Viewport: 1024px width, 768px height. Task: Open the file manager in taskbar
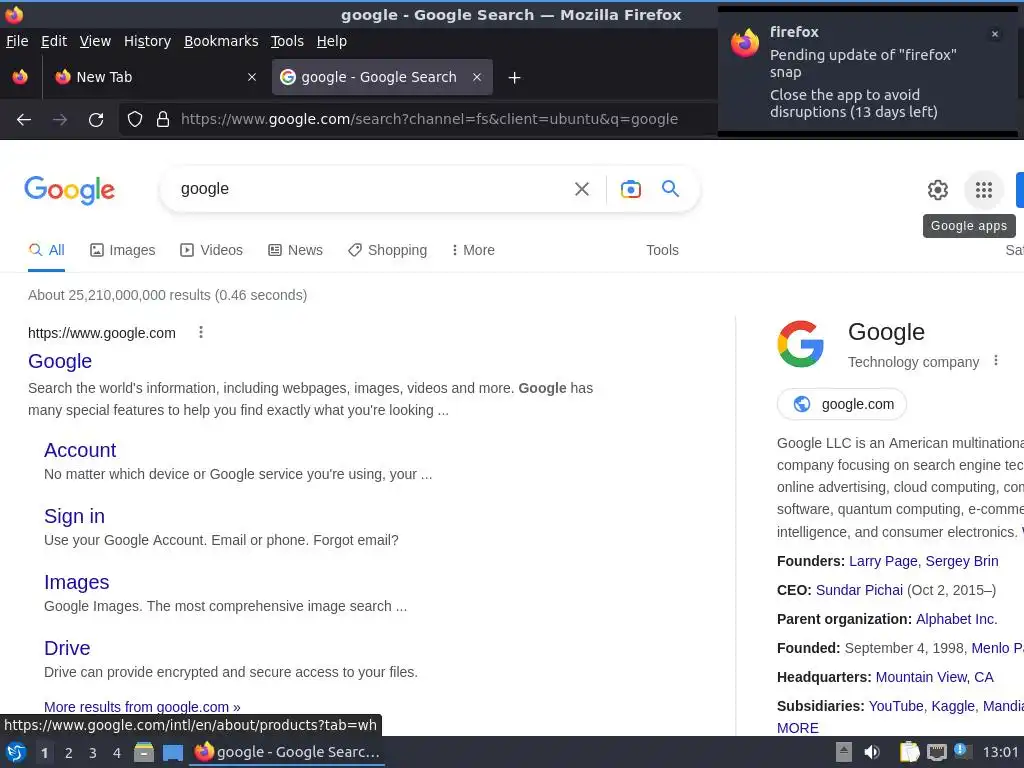point(144,752)
